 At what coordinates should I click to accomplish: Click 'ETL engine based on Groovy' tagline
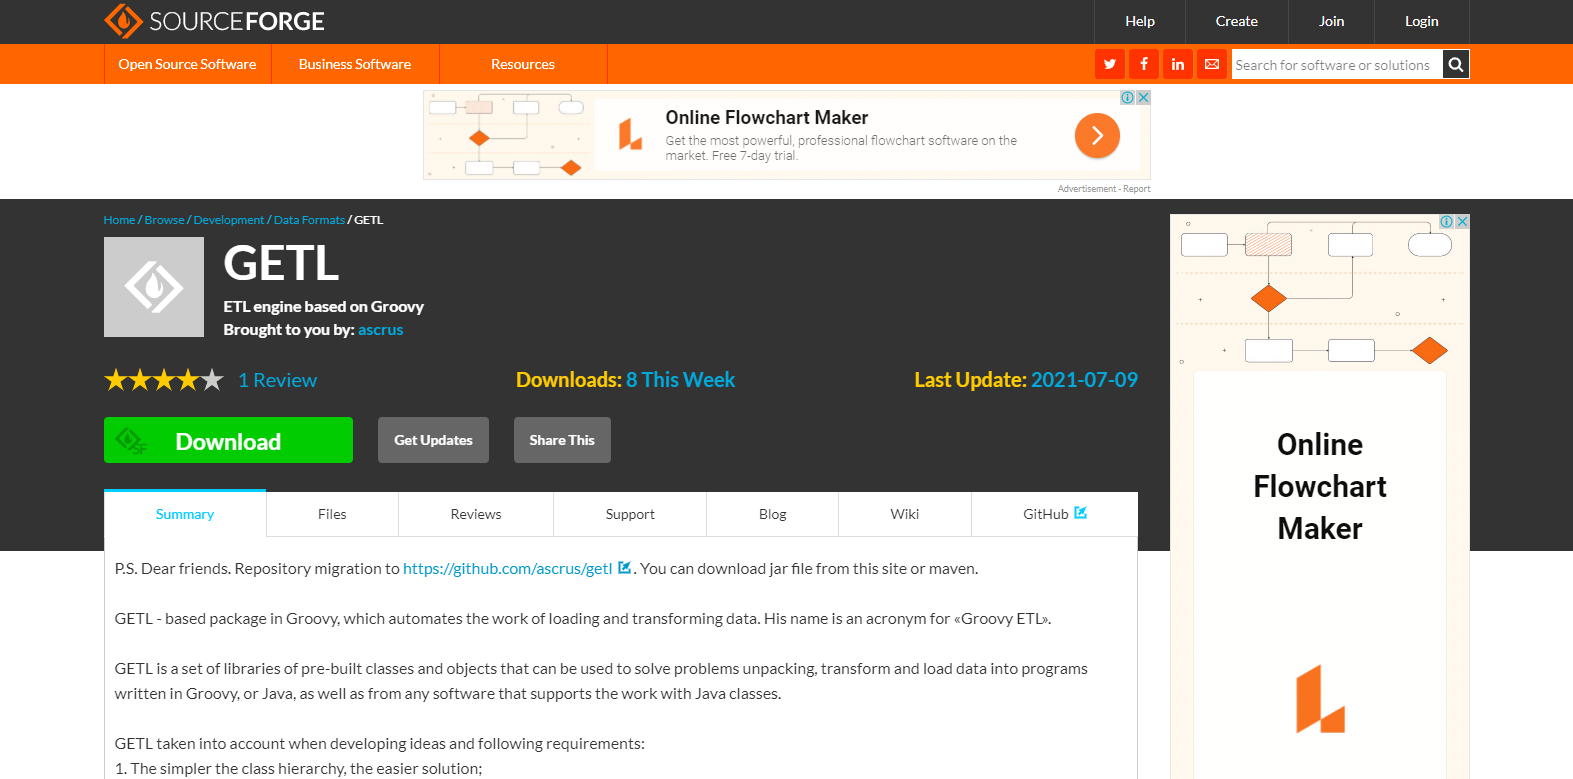pyautogui.click(x=324, y=307)
